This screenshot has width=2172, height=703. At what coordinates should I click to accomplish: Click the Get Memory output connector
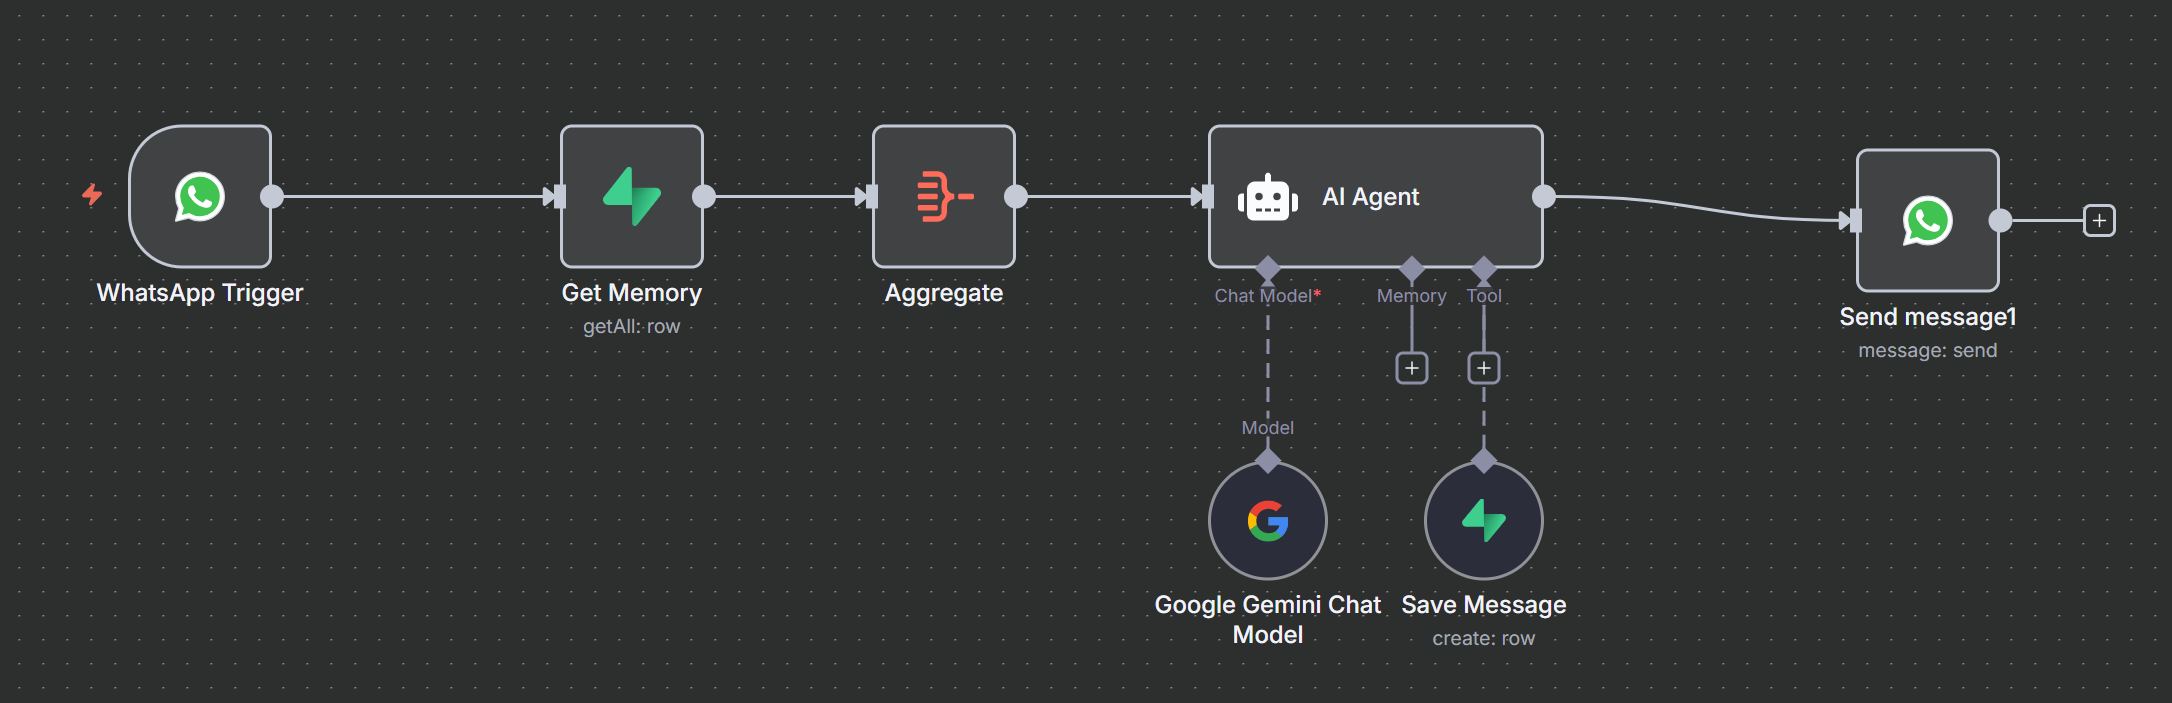[x=704, y=197]
